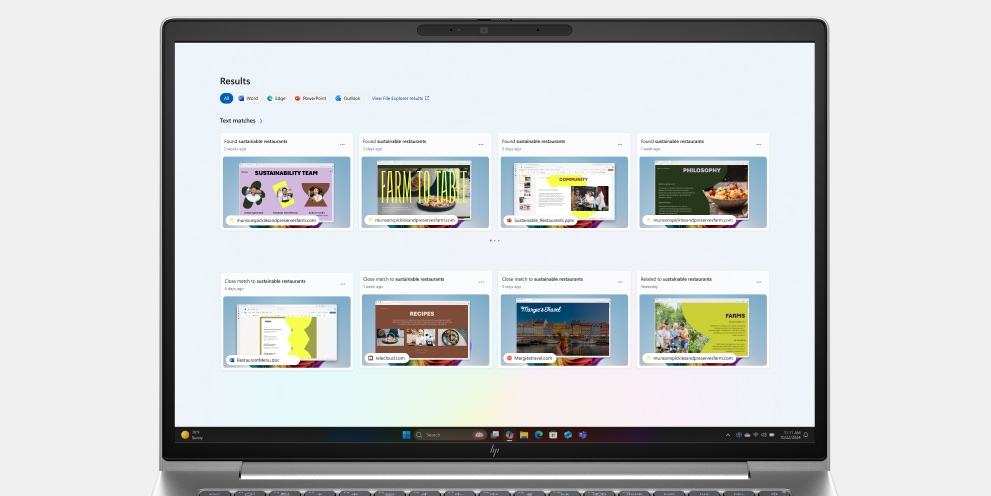Open the Copilot app in the taskbar
The height and width of the screenshot is (496, 991).
509,435
